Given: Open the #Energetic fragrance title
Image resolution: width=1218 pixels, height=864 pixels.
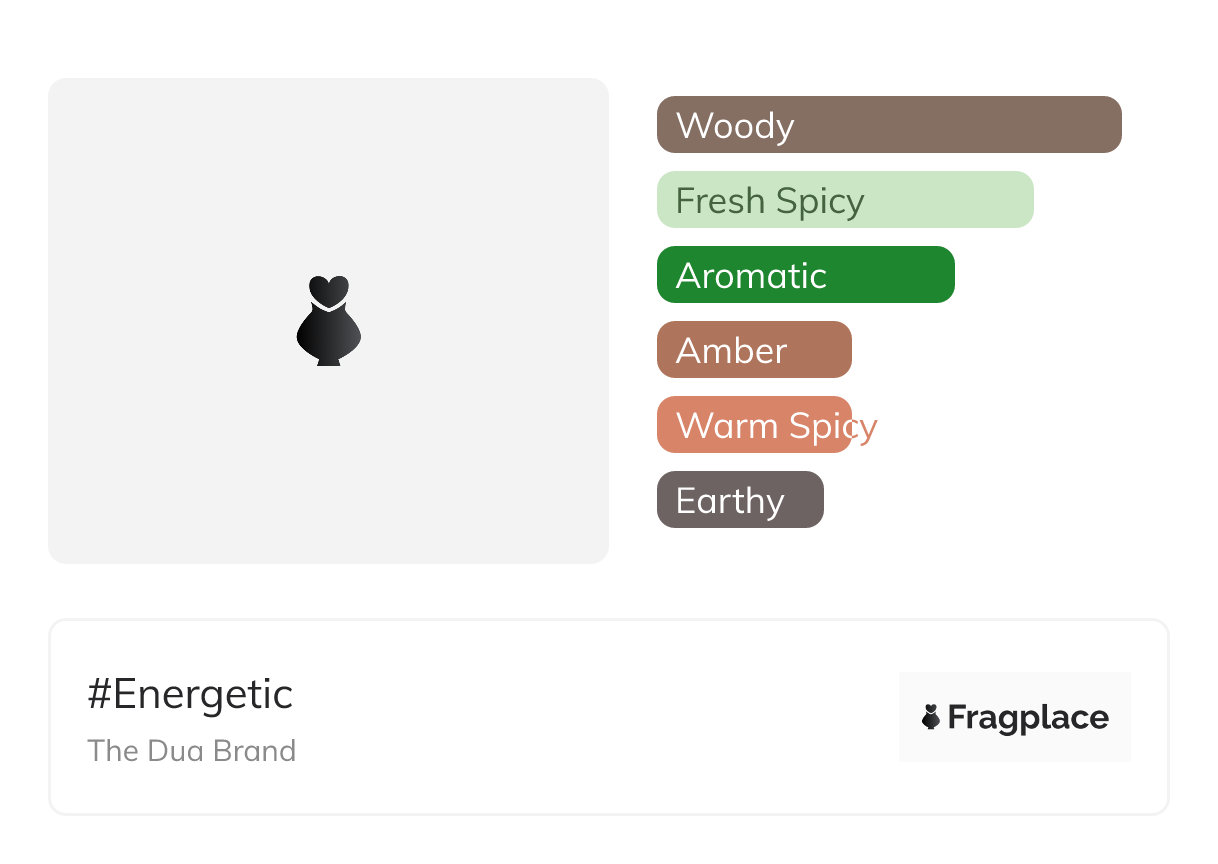Looking at the screenshot, I should click(190, 694).
